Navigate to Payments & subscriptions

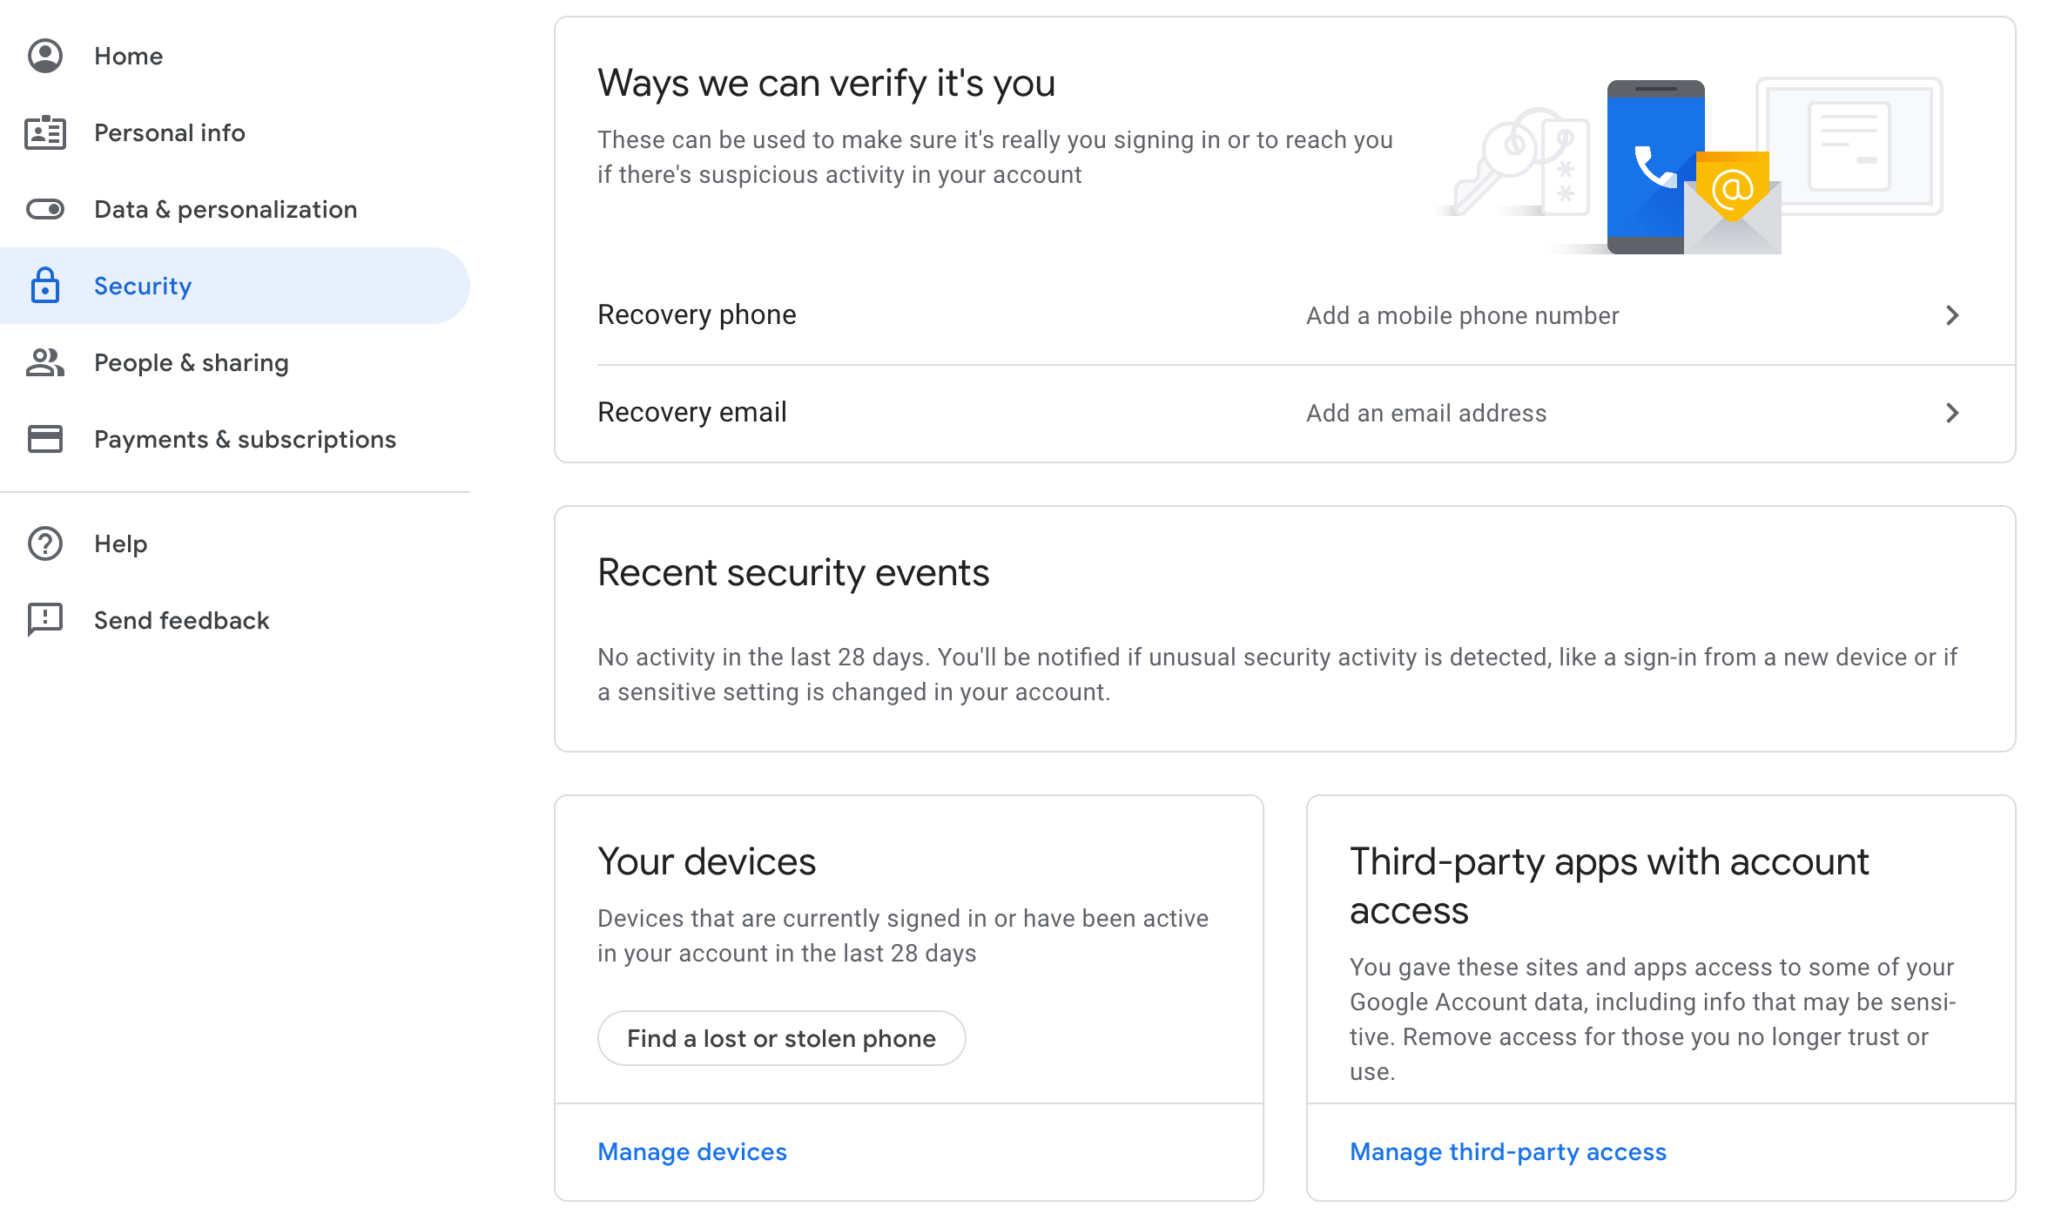pos(245,439)
